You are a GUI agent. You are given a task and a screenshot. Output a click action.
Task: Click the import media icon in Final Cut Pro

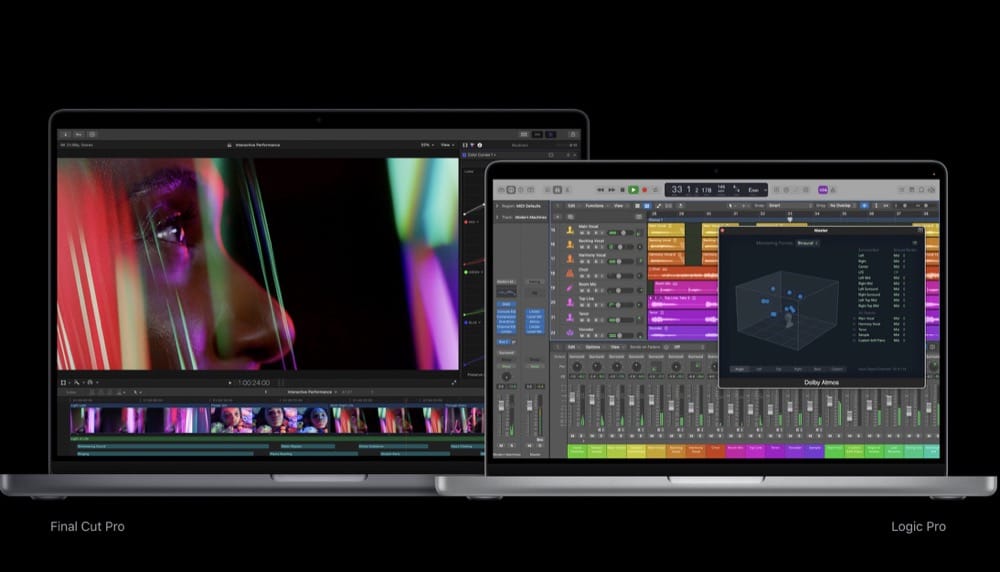[x=66, y=134]
